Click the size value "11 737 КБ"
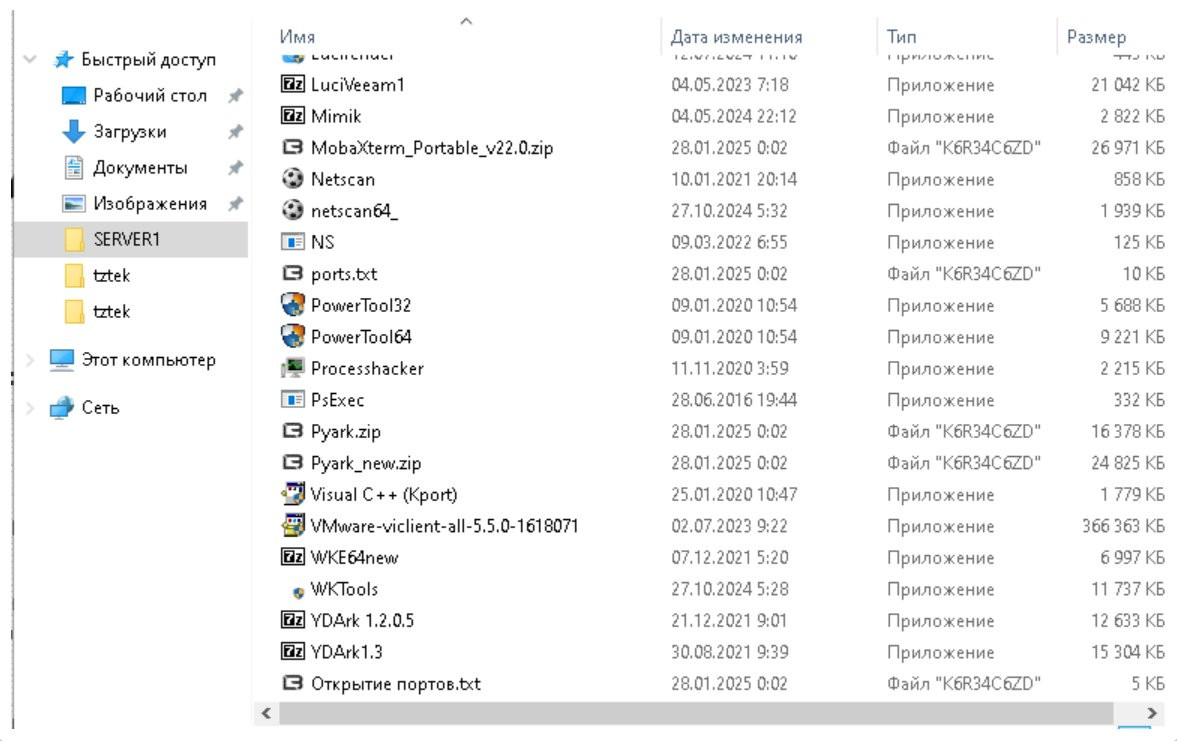Viewport: 1177px width, 741px height. (1127, 589)
